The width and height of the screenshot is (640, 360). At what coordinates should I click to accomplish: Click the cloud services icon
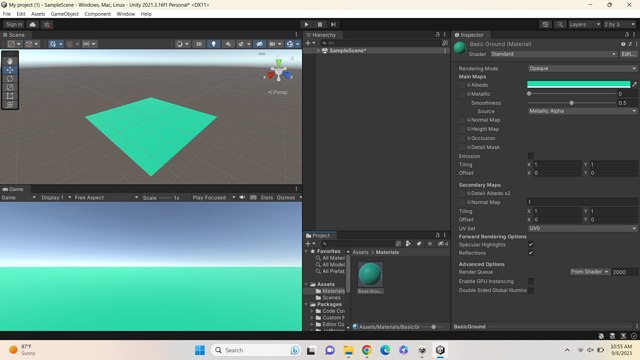point(33,24)
